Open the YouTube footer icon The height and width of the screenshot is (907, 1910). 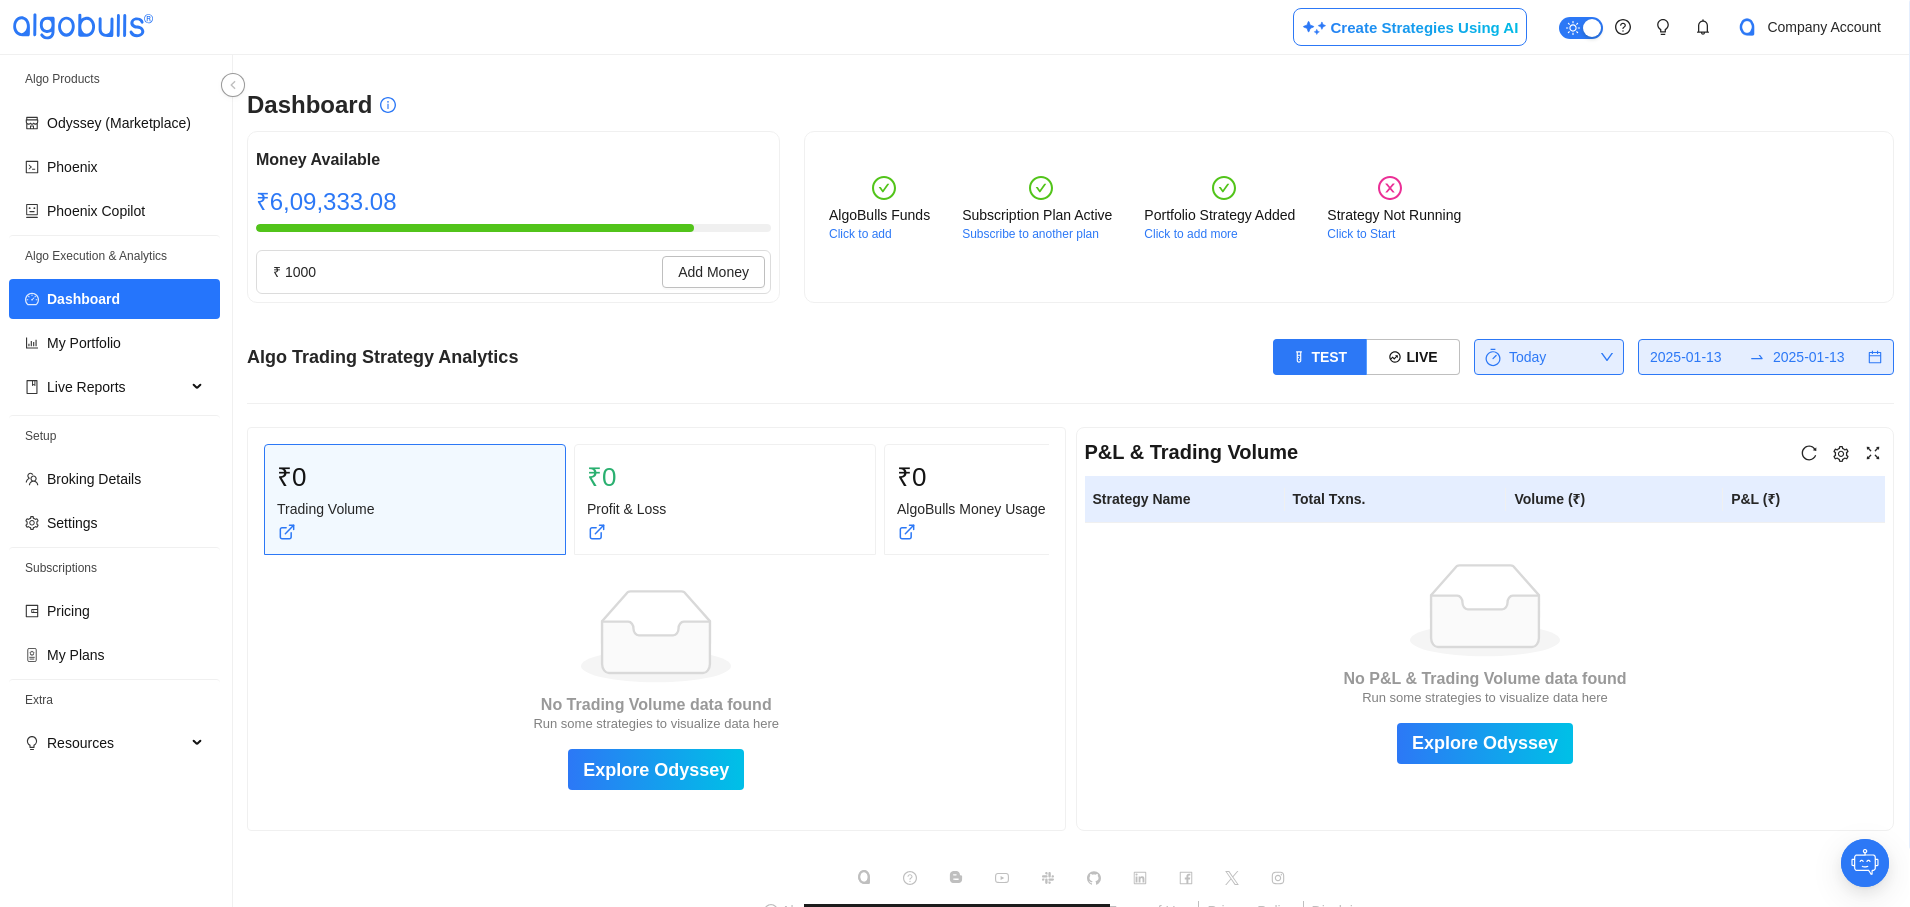pyautogui.click(x=1002, y=878)
